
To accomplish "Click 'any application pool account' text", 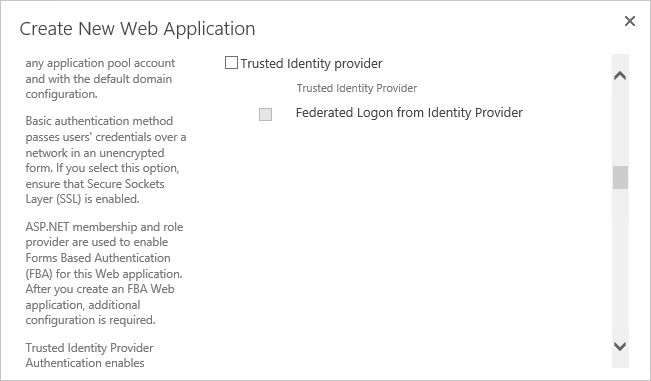I will click(x=100, y=63).
